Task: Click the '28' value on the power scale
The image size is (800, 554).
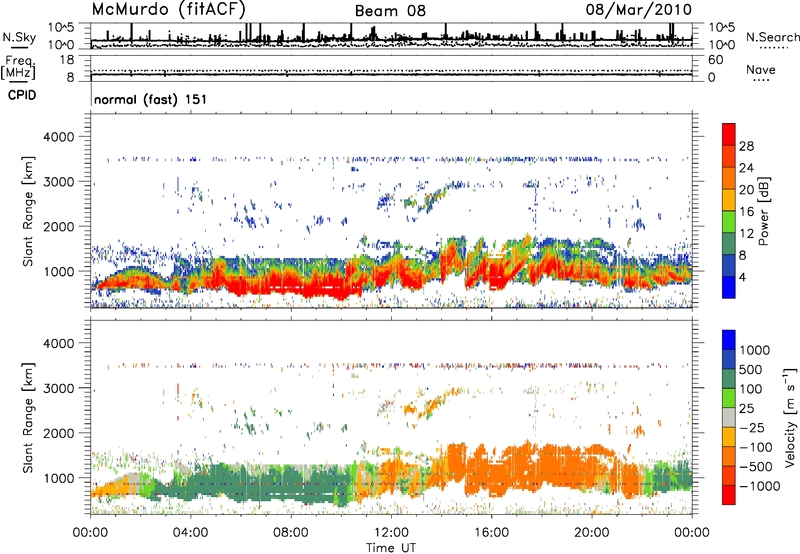Action: [746, 146]
